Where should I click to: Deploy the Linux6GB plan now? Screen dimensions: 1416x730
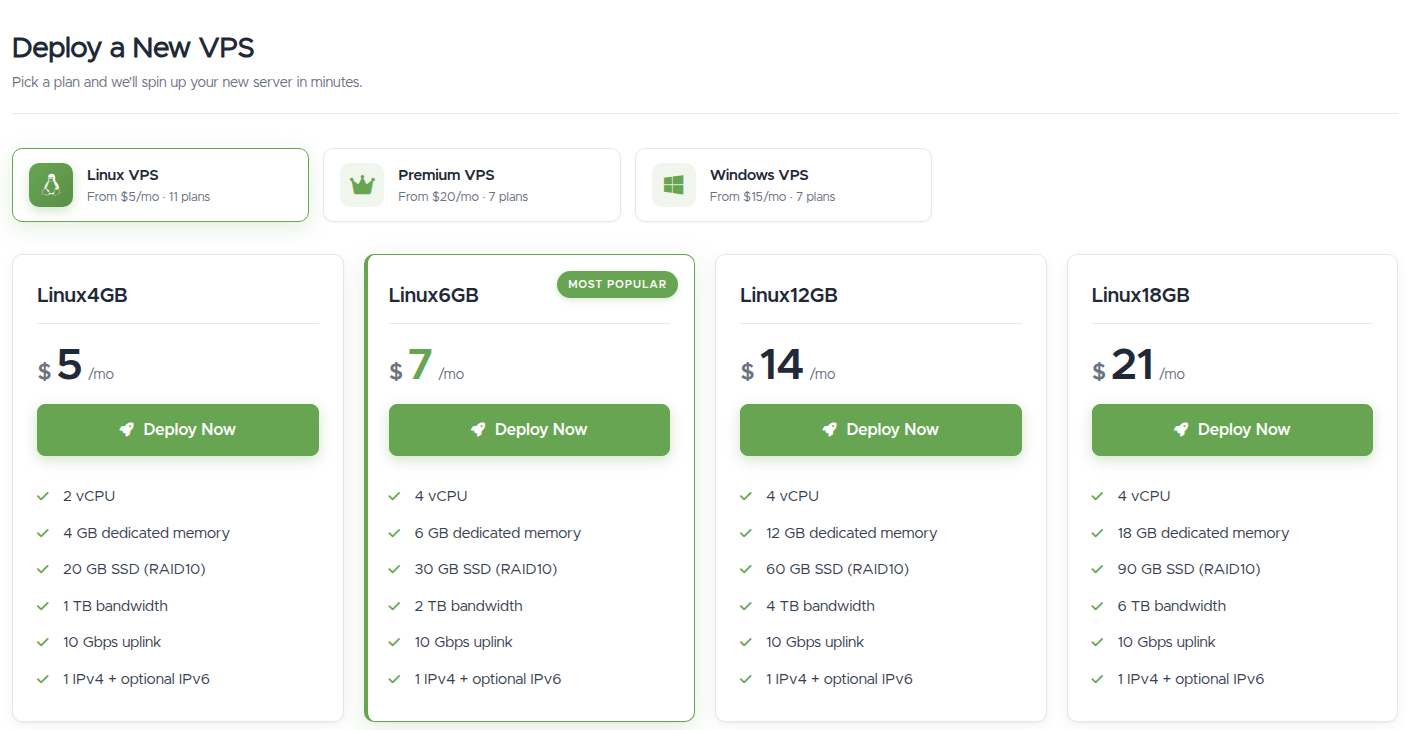[529, 430]
